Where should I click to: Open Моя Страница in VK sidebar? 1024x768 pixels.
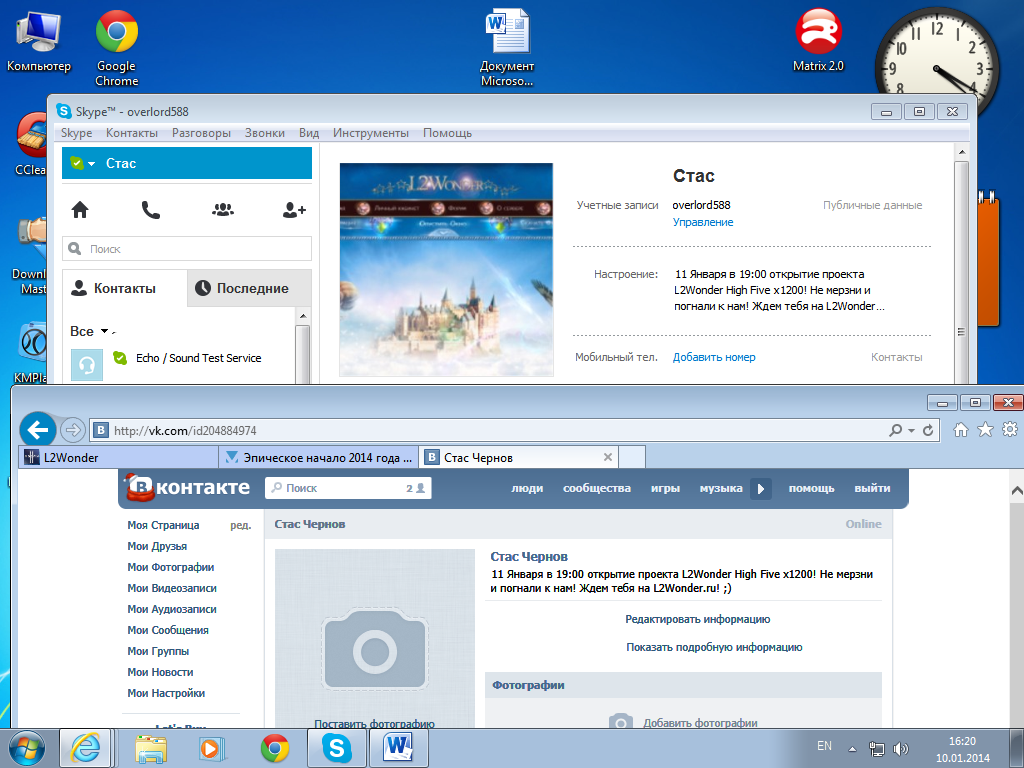point(163,525)
